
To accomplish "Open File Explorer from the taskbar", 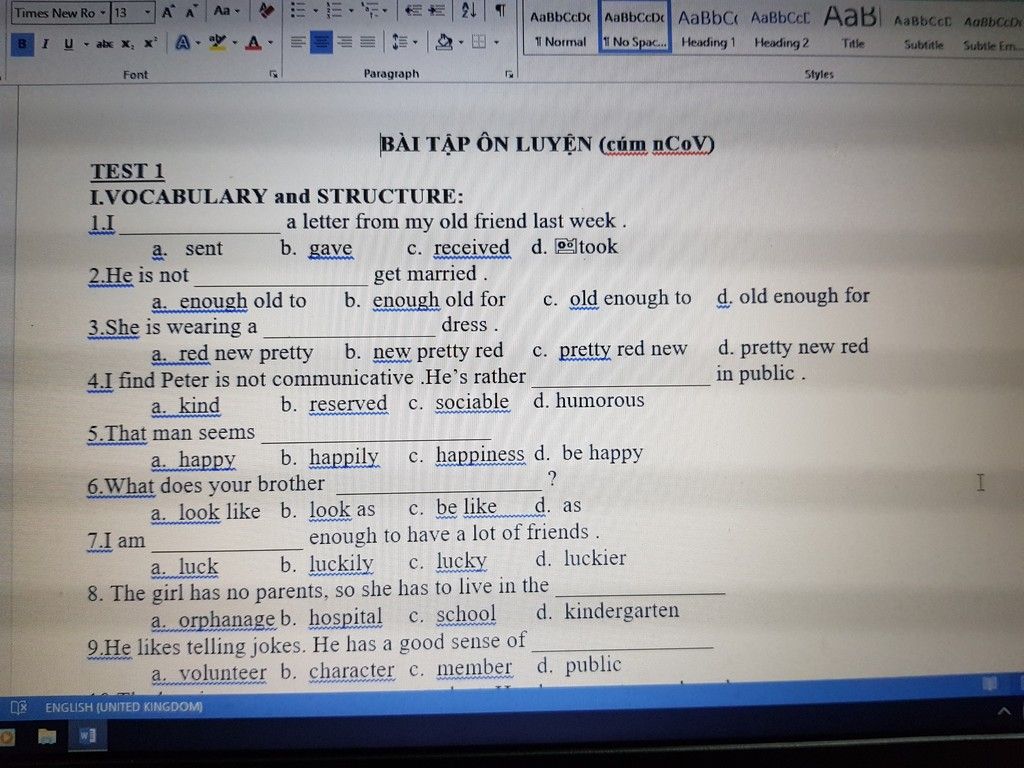I will coord(47,736).
